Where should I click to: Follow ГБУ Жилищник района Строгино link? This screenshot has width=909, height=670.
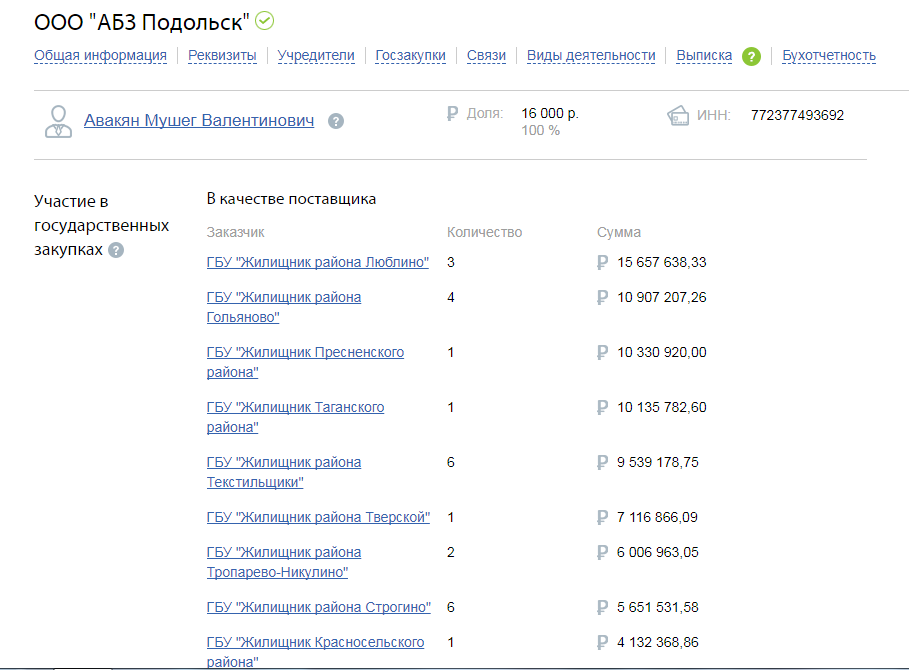tap(319, 607)
